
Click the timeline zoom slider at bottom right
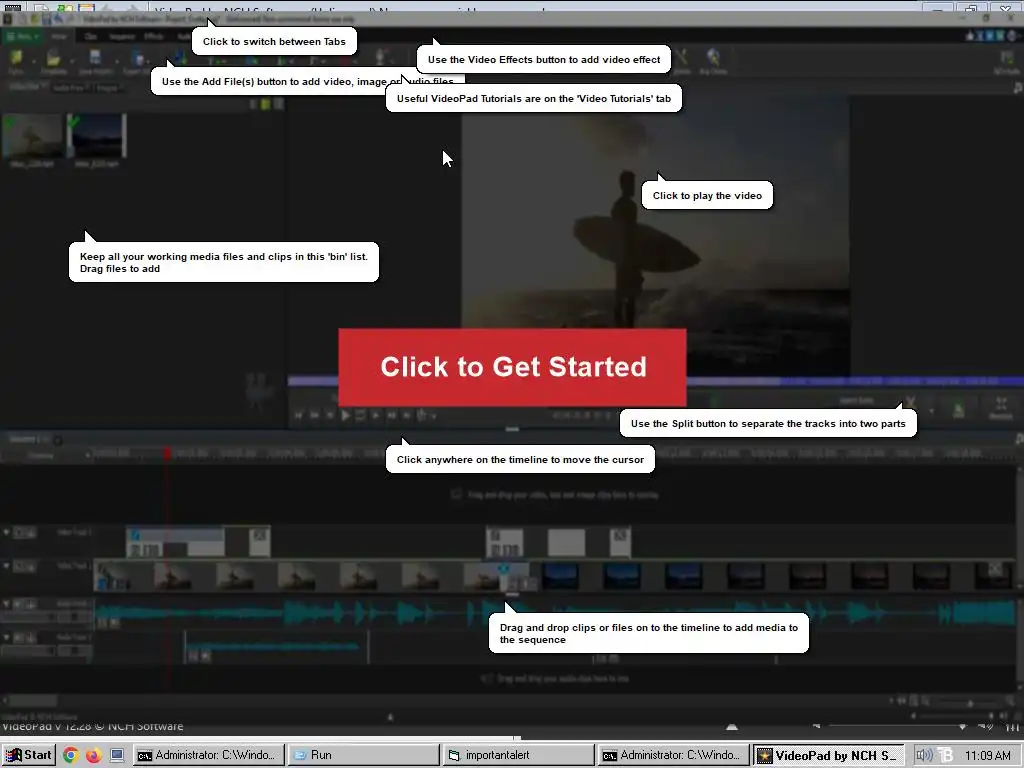(970, 703)
